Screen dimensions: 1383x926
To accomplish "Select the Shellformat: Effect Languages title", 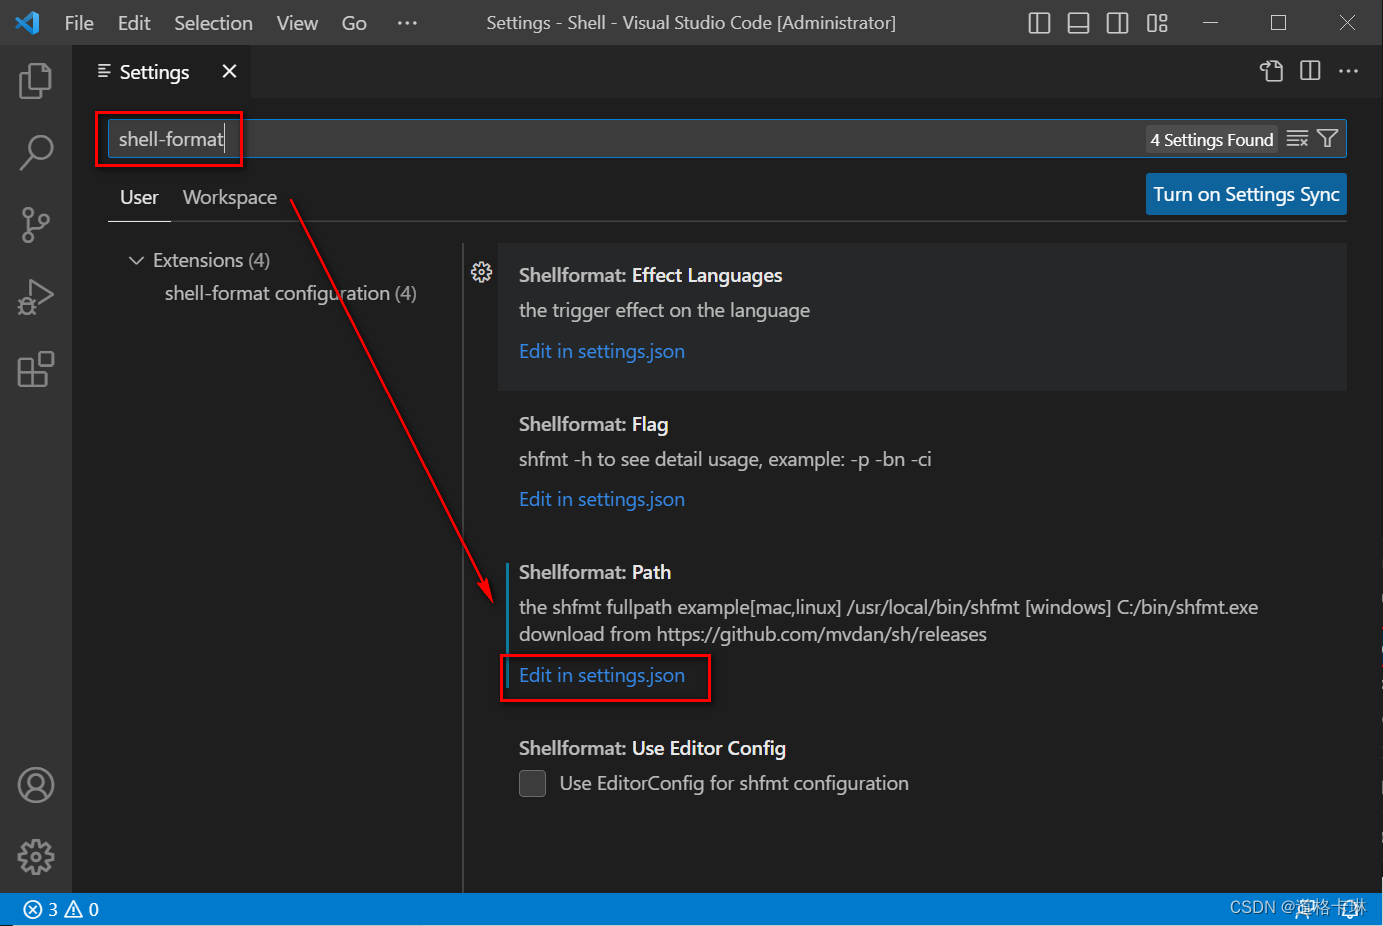I will click(x=650, y=275).
